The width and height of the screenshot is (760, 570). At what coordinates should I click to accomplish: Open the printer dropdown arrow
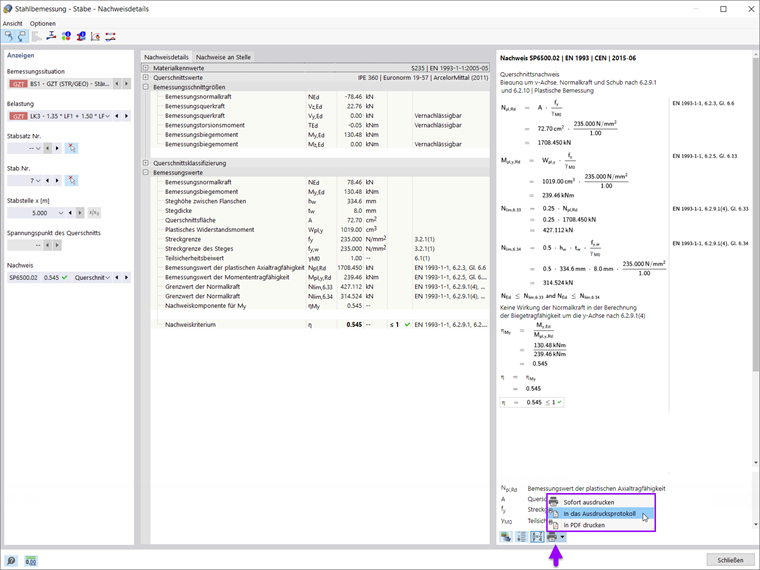pyautogui.click(x=562, y=537)
